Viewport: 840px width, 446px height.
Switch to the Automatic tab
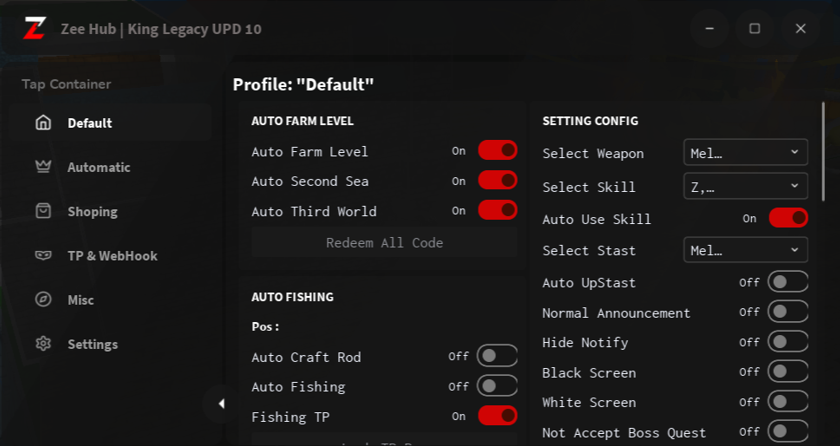[98, 167]
